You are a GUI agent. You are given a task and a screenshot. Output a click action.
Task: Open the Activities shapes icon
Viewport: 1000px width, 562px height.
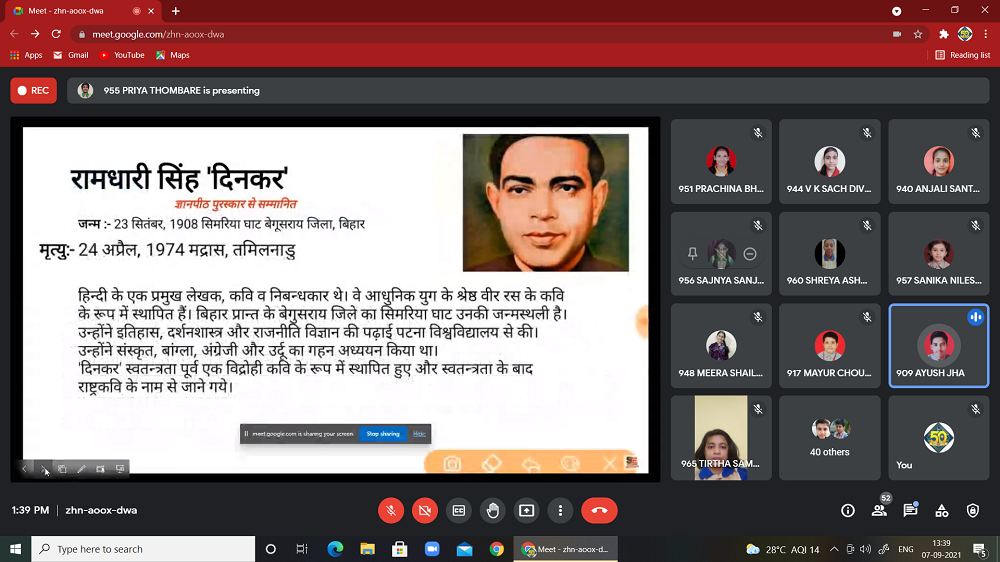[x=942, y=510]
